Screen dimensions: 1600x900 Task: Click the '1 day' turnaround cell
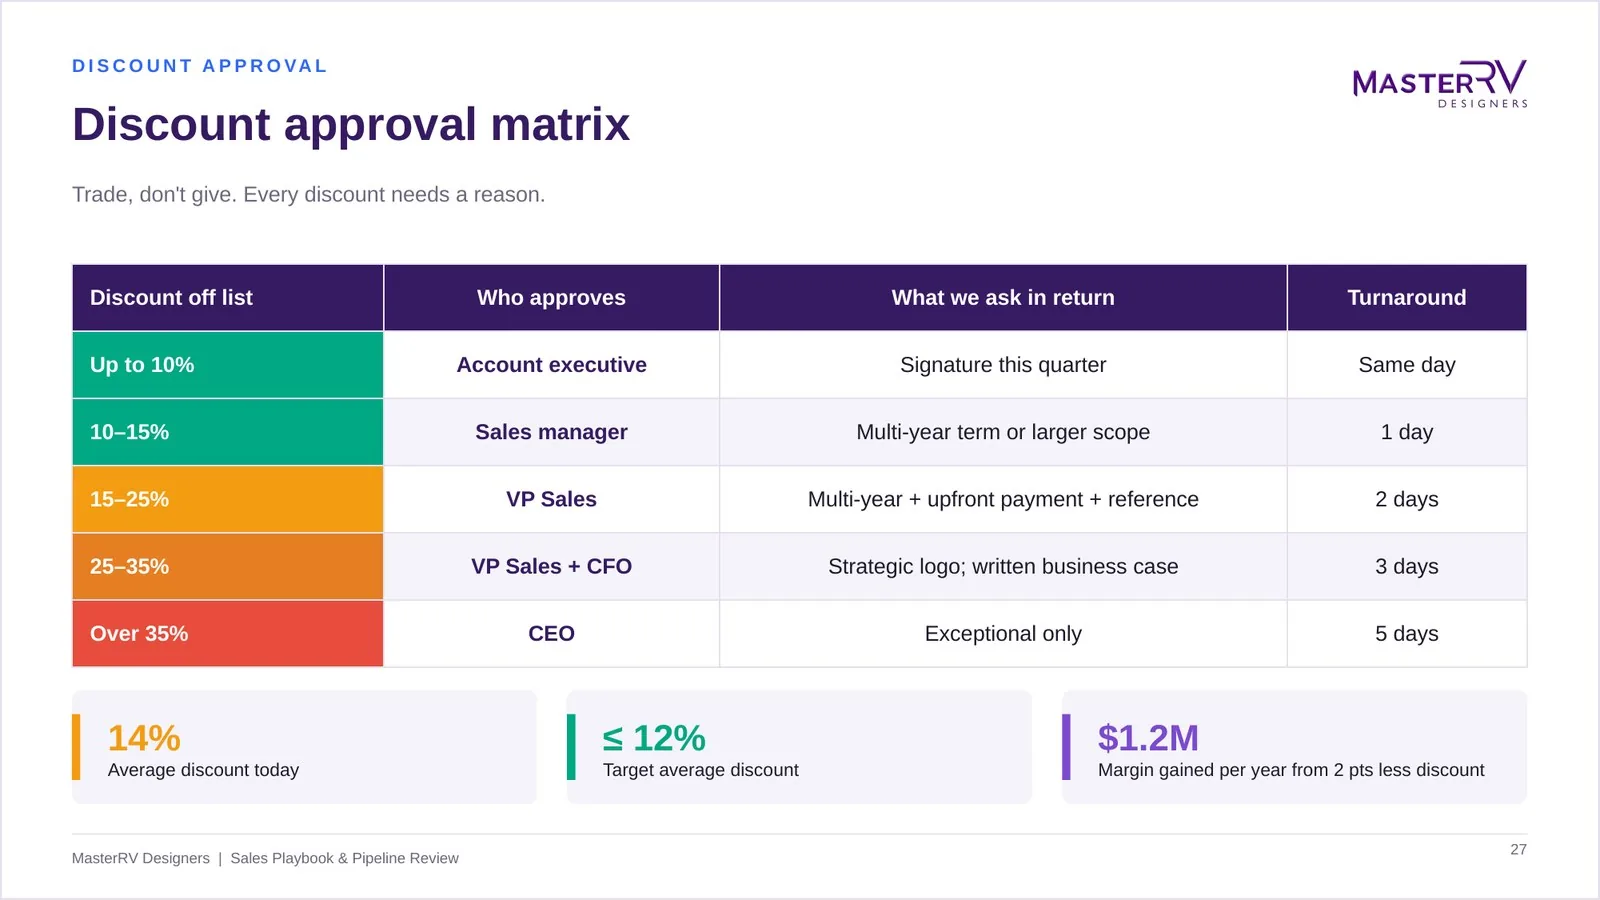(x=1407, y=432)
